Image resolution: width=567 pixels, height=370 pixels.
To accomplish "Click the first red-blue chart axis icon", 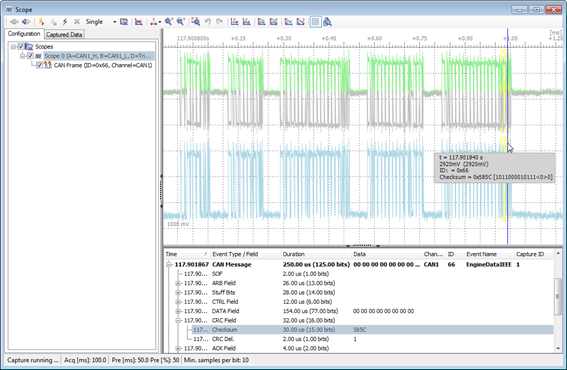I will 234,22.
